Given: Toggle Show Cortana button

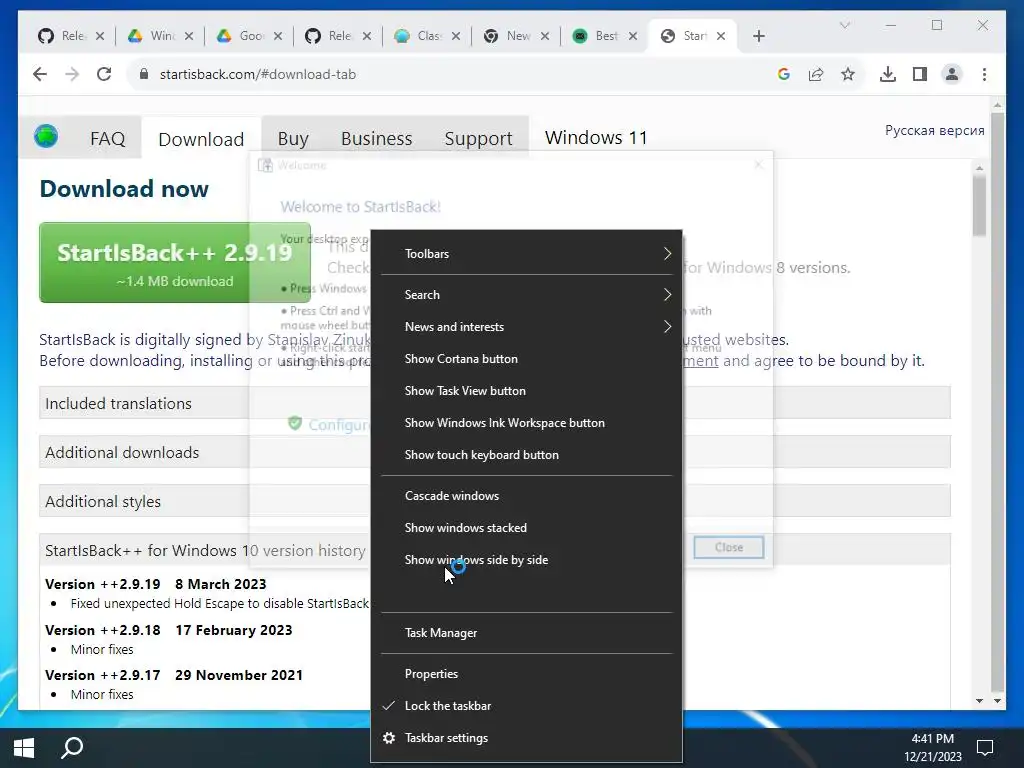Looking at the screenshot, I should pos(526,359).
